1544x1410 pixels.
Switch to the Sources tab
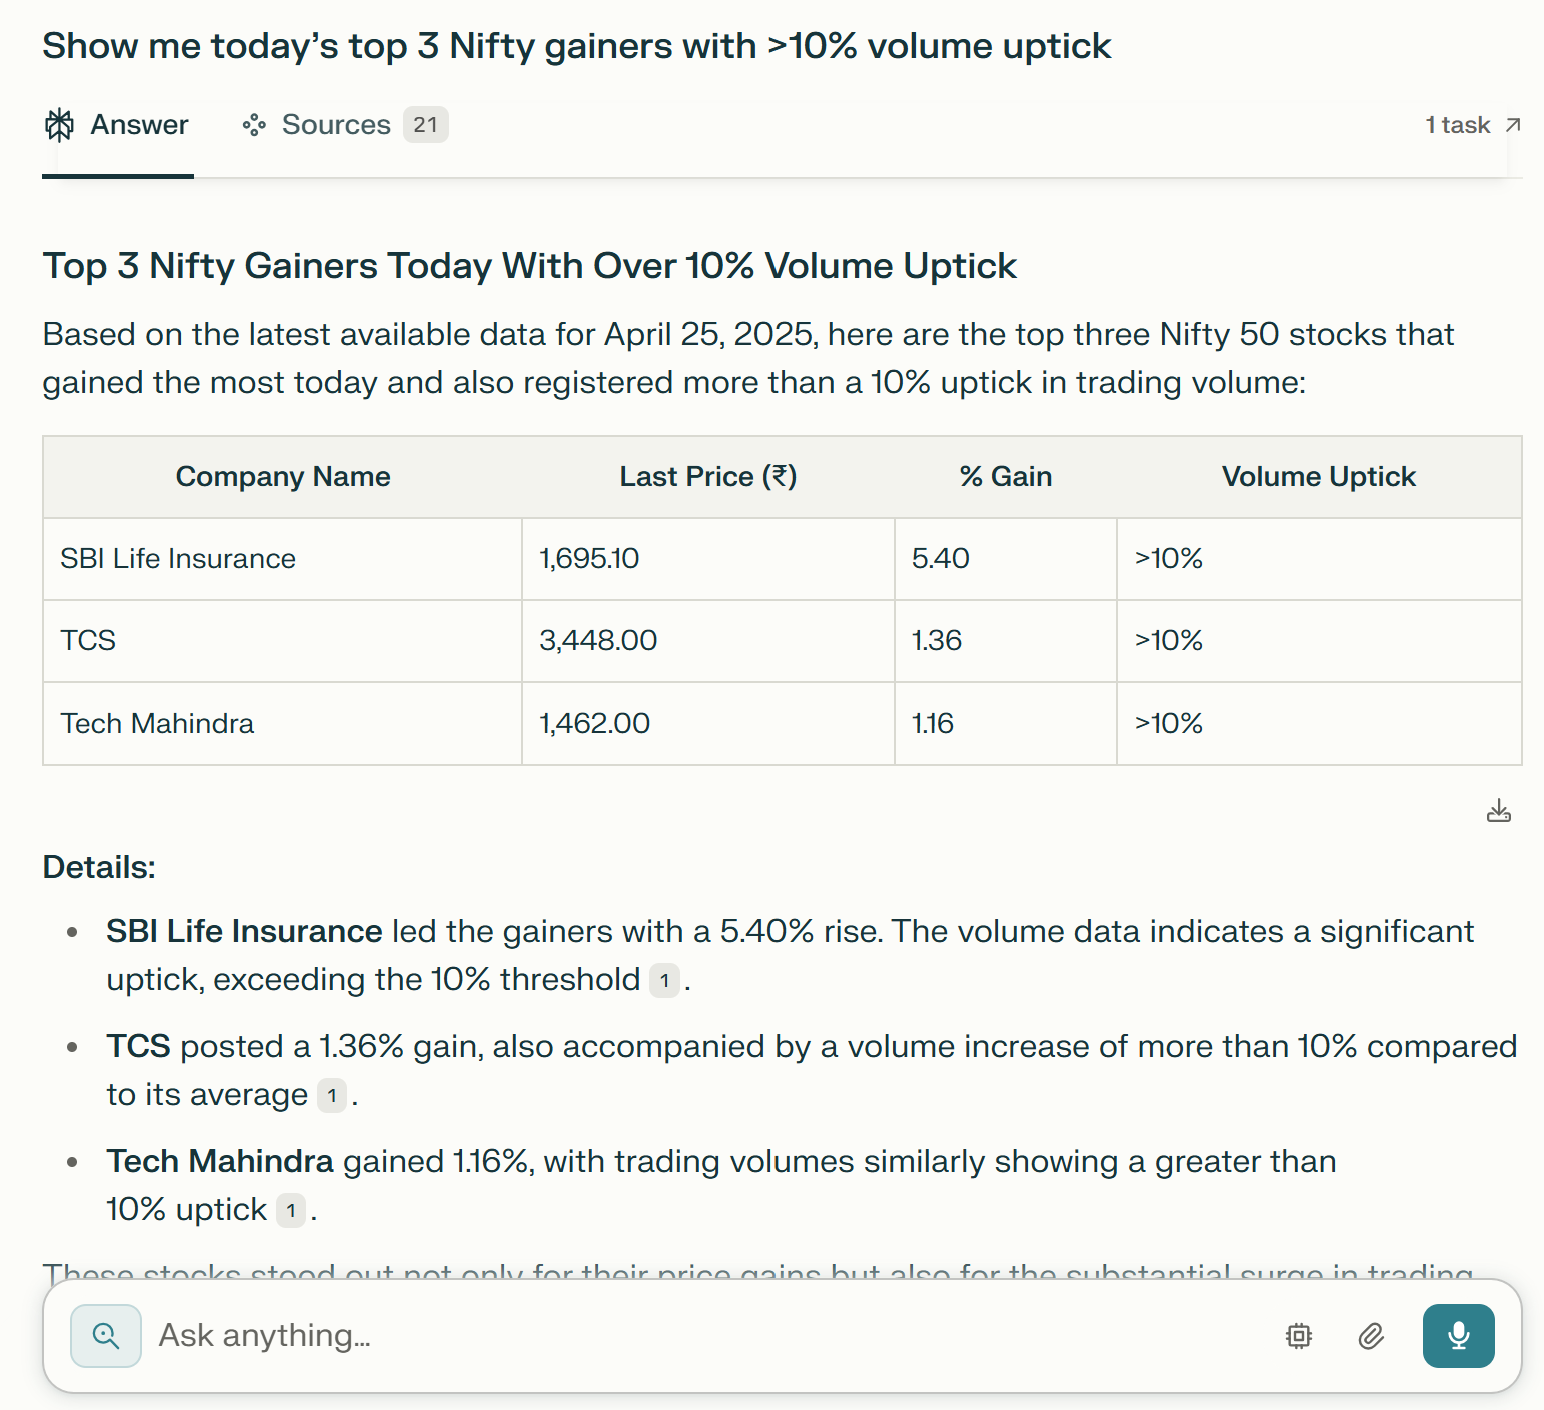345,125
